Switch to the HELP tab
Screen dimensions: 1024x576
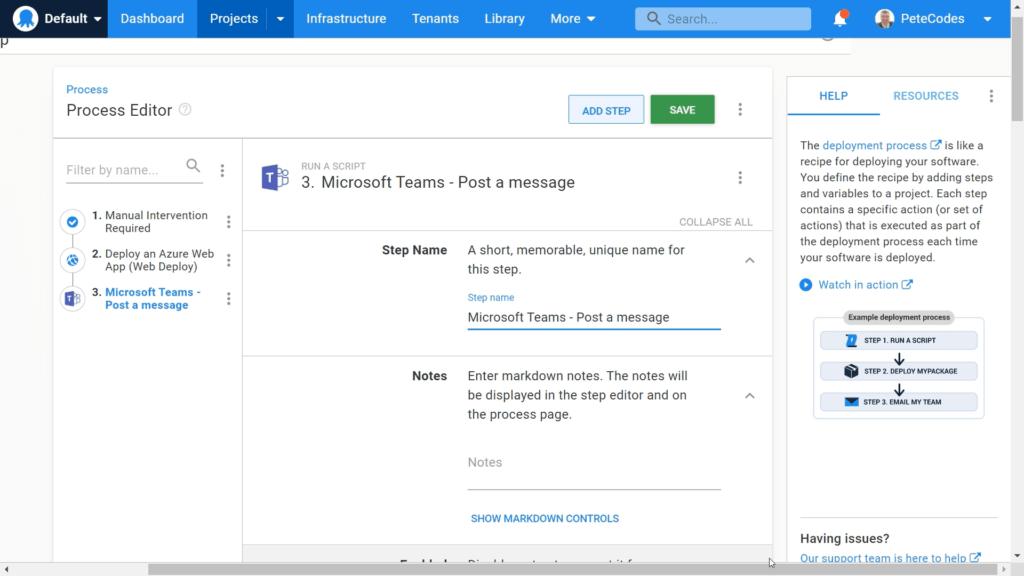(833, 96)
